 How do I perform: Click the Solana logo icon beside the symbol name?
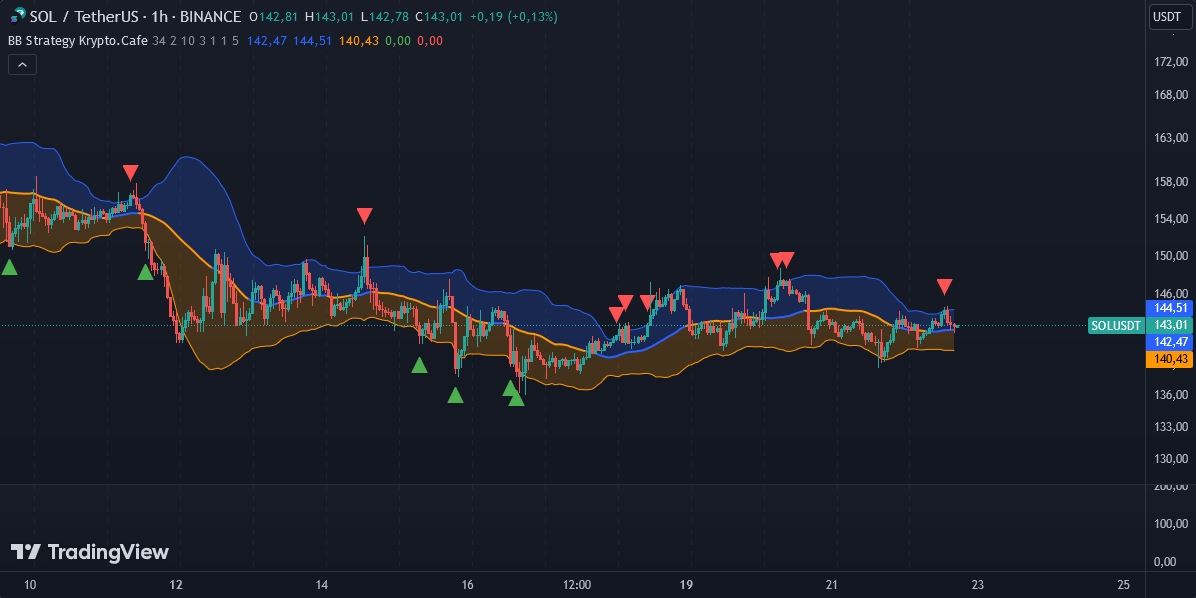click(17, 16)
